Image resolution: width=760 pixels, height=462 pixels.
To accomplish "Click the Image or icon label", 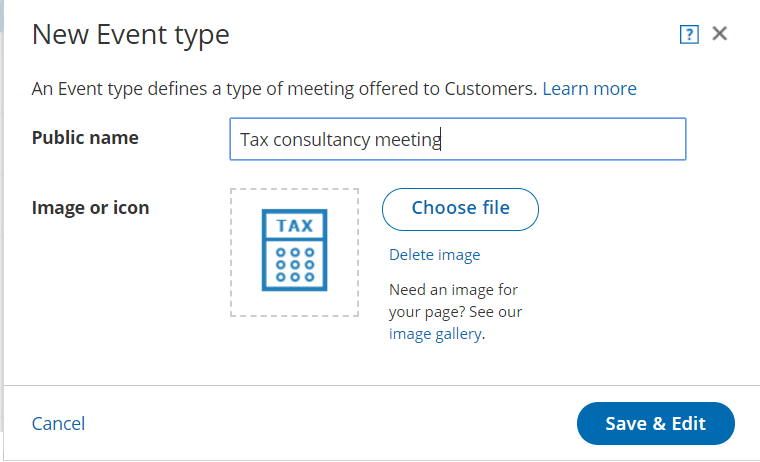I will 91,208.
